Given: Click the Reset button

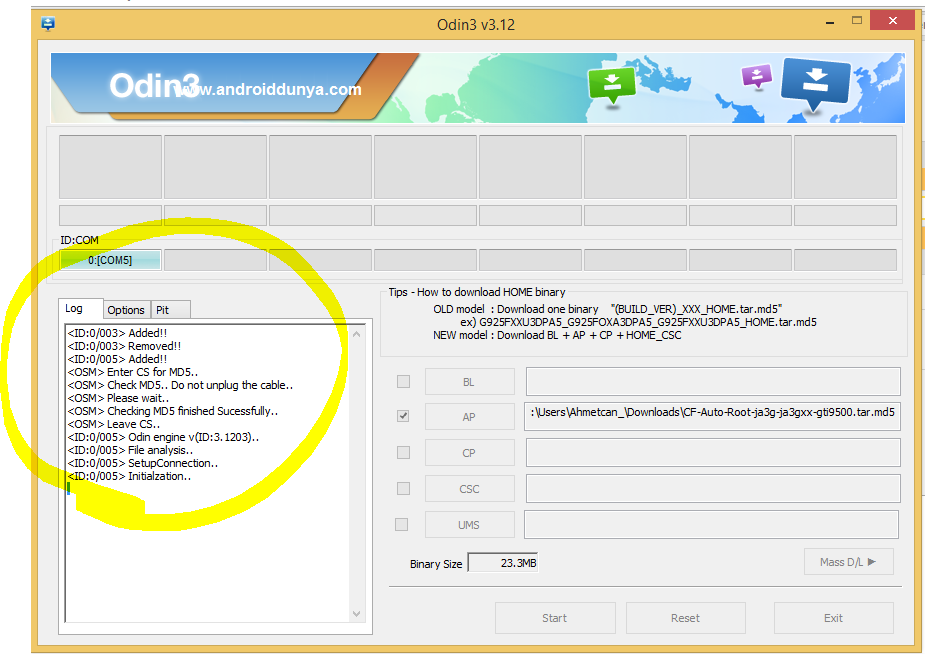Looking at the screenshot, I should [x=685, y=618].
